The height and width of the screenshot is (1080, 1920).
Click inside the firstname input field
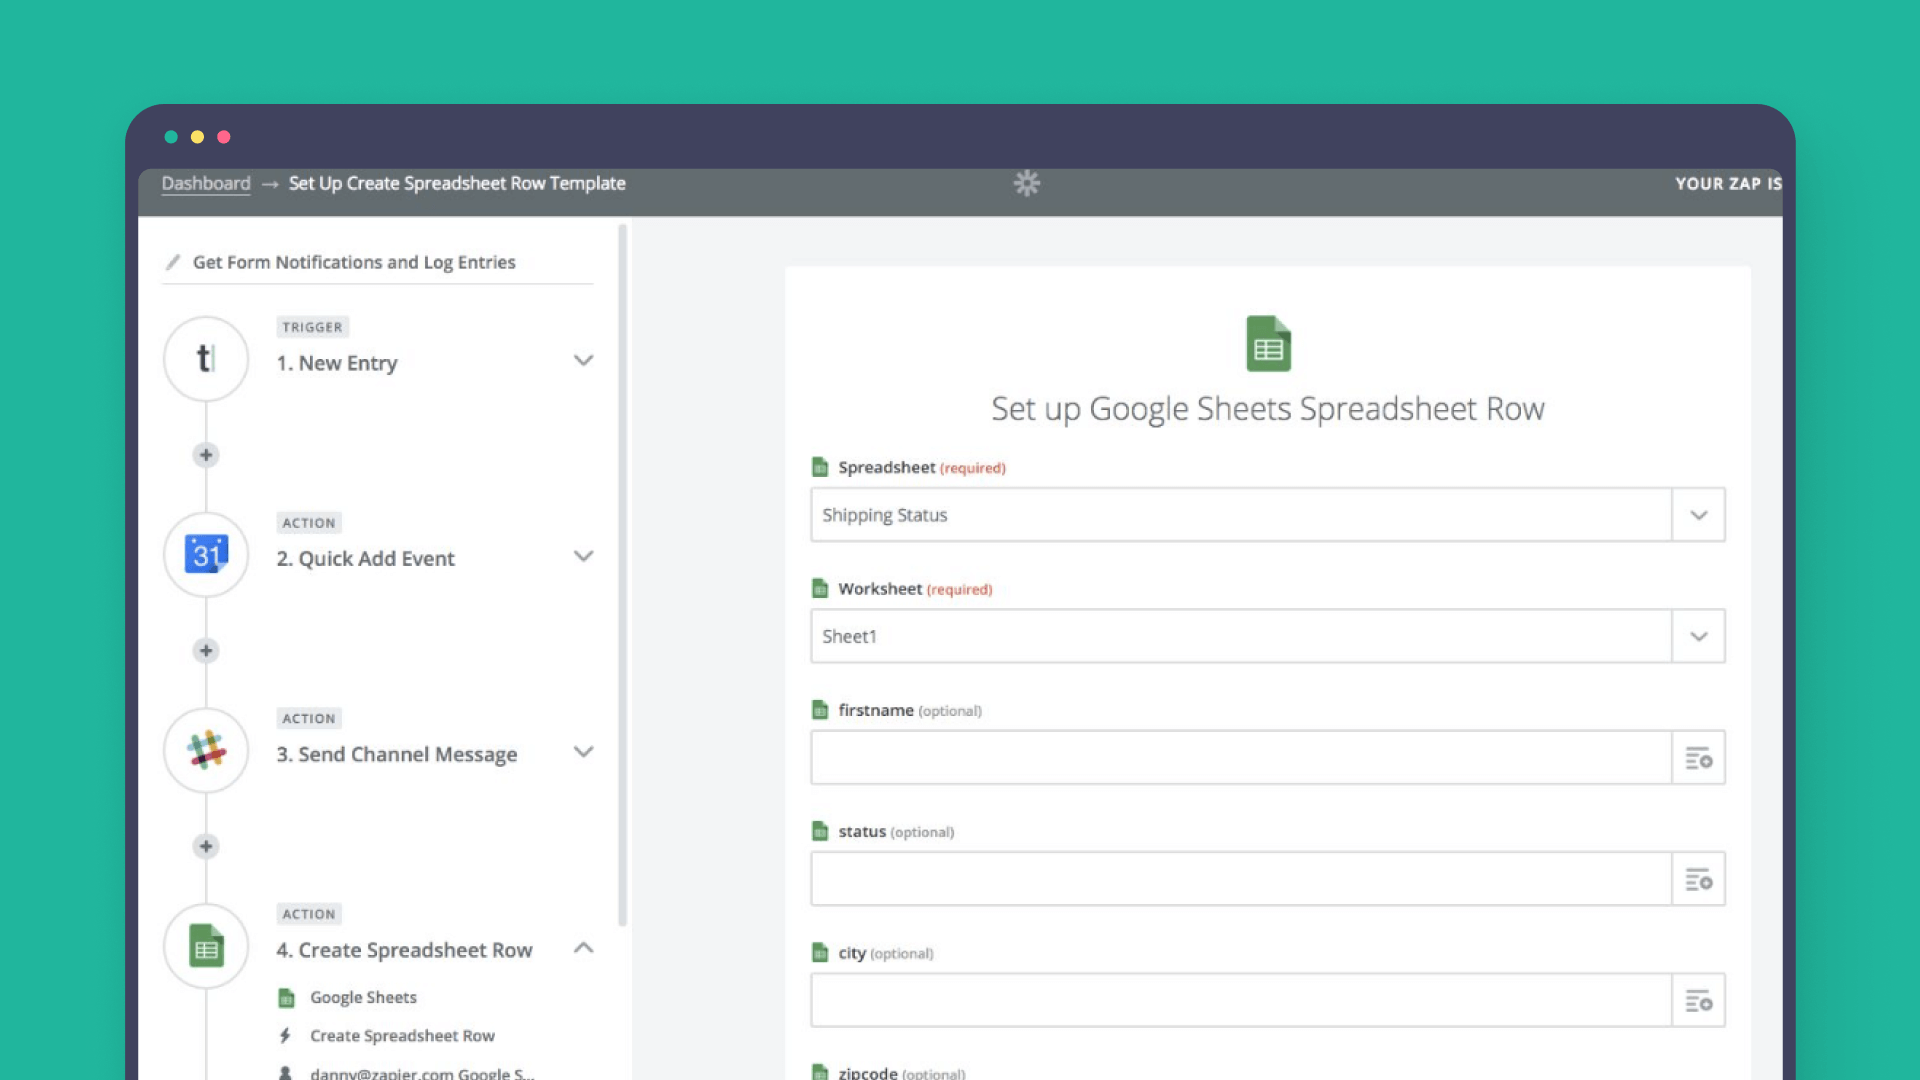(1200, 758)
